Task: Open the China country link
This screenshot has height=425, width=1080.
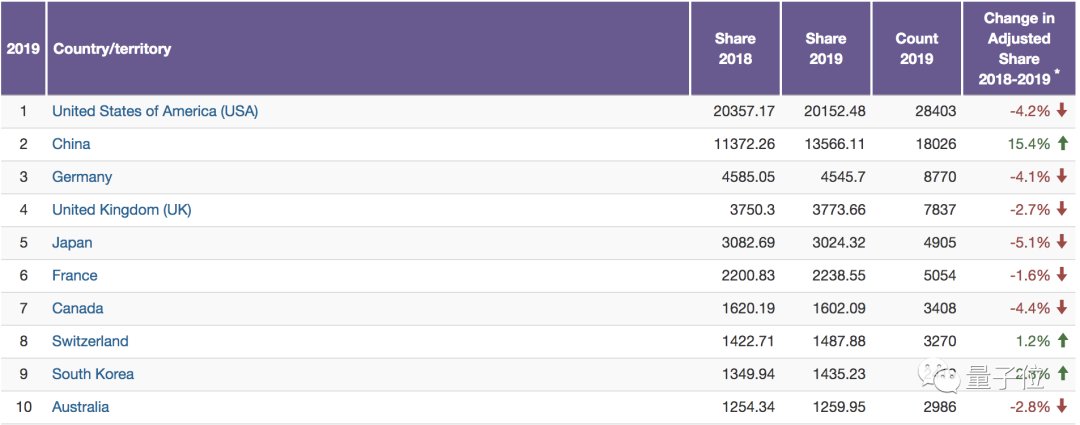Action: [x=71, y=144]
